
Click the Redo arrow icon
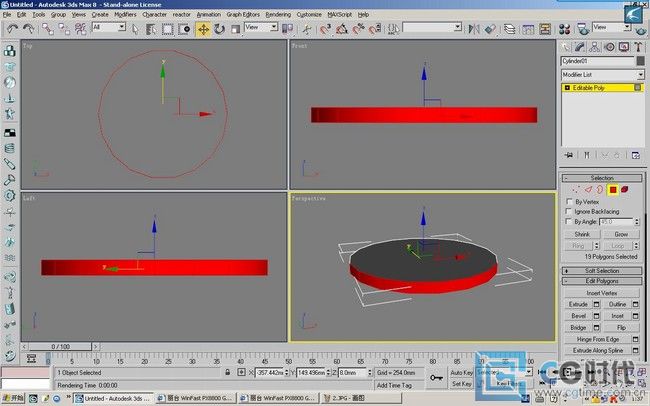[29, 29]
